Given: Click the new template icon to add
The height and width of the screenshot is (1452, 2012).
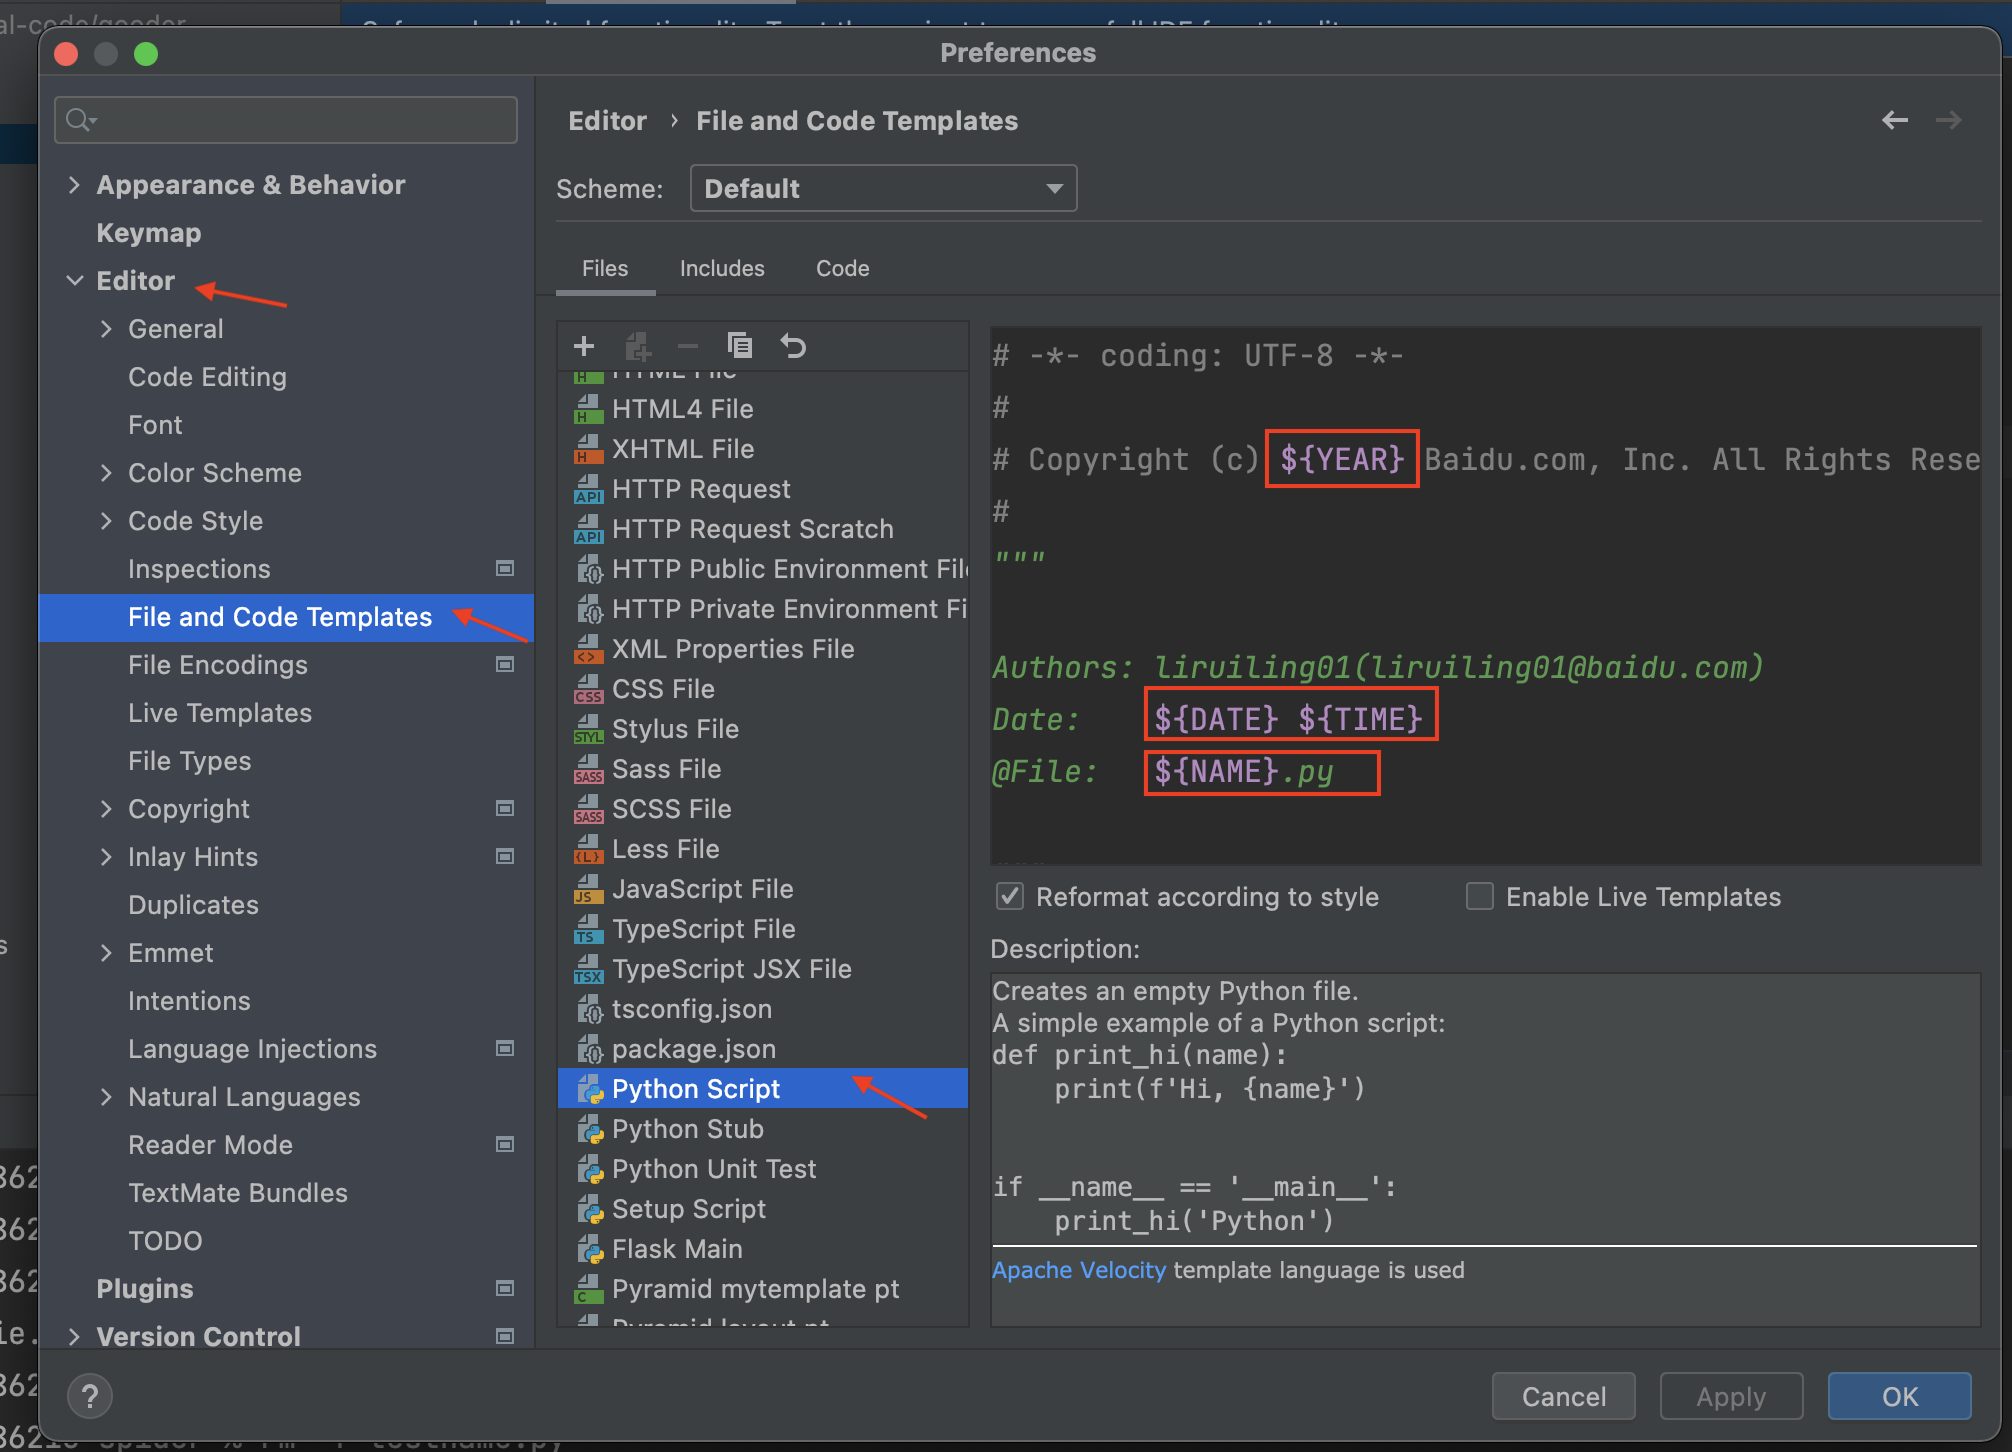Looking at the screenshot, I should [x=586, y=345].
